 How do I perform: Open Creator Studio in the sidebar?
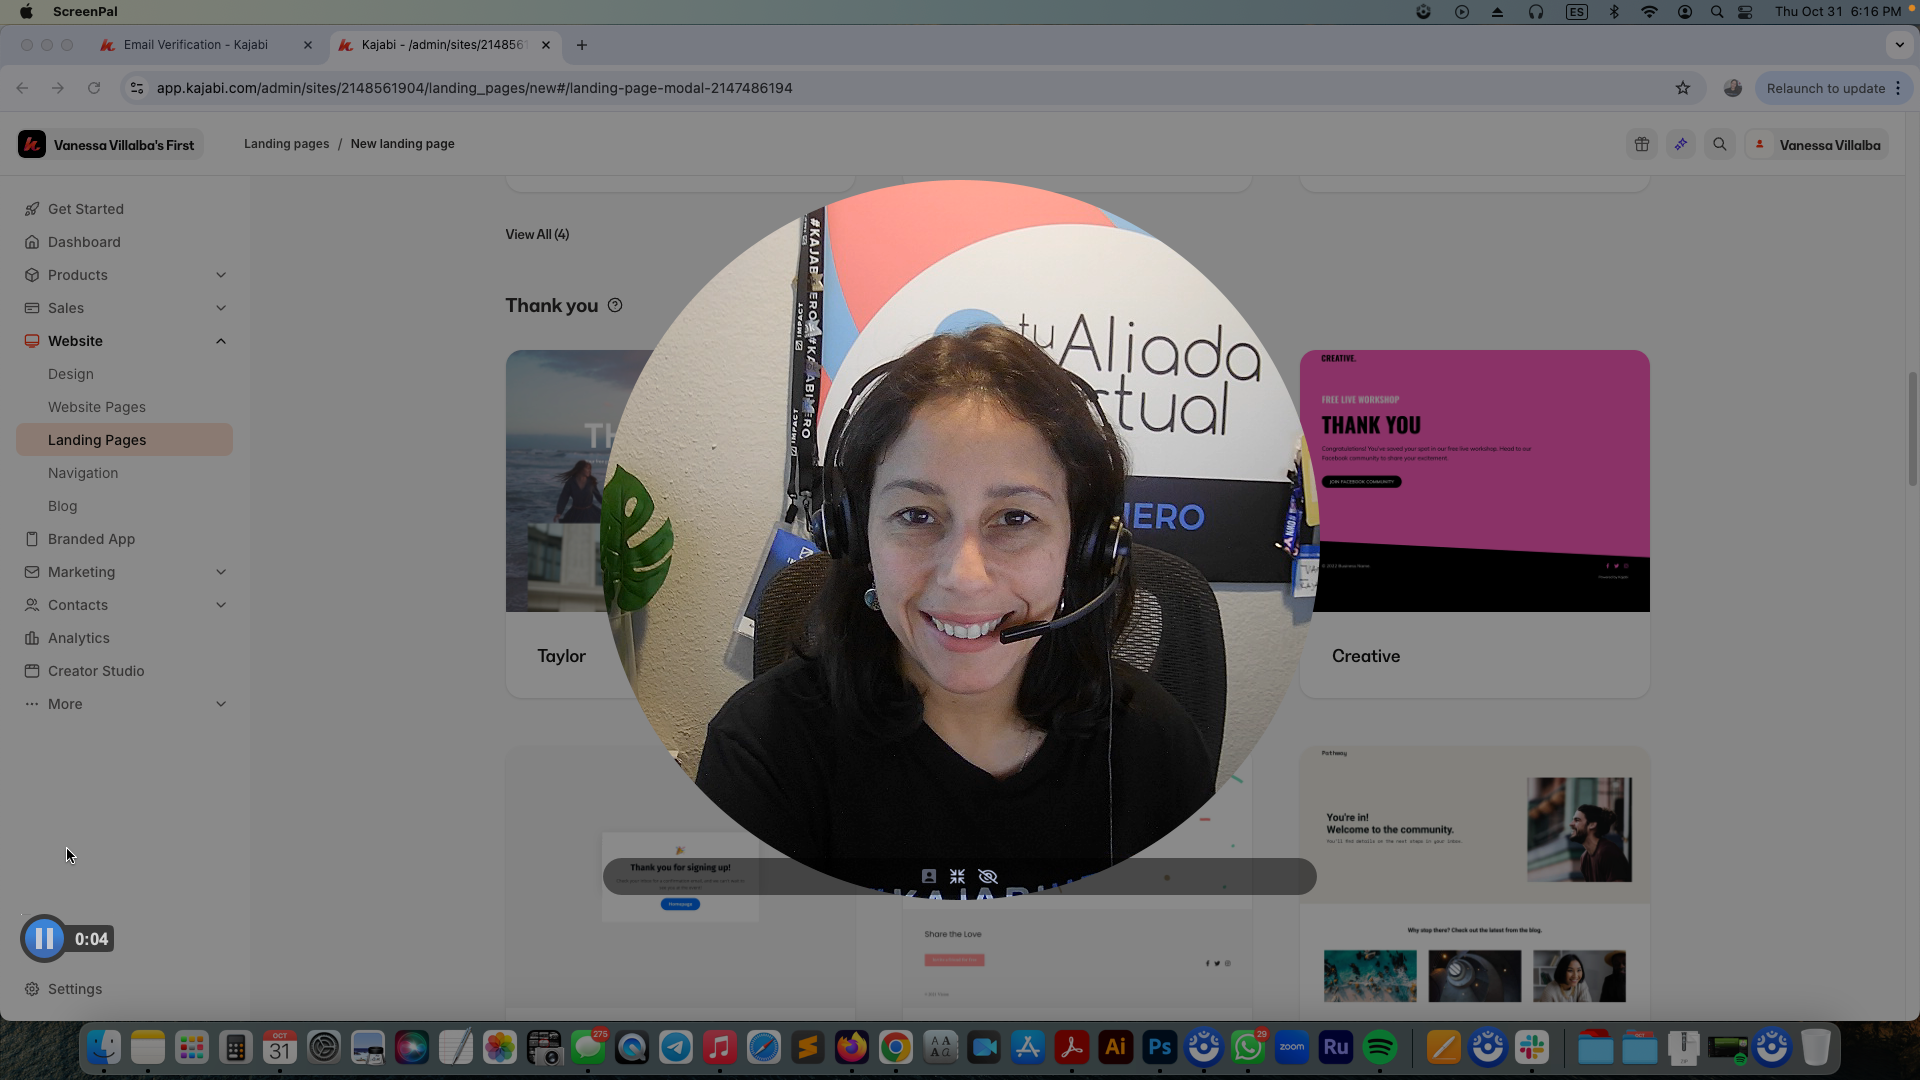96,671
